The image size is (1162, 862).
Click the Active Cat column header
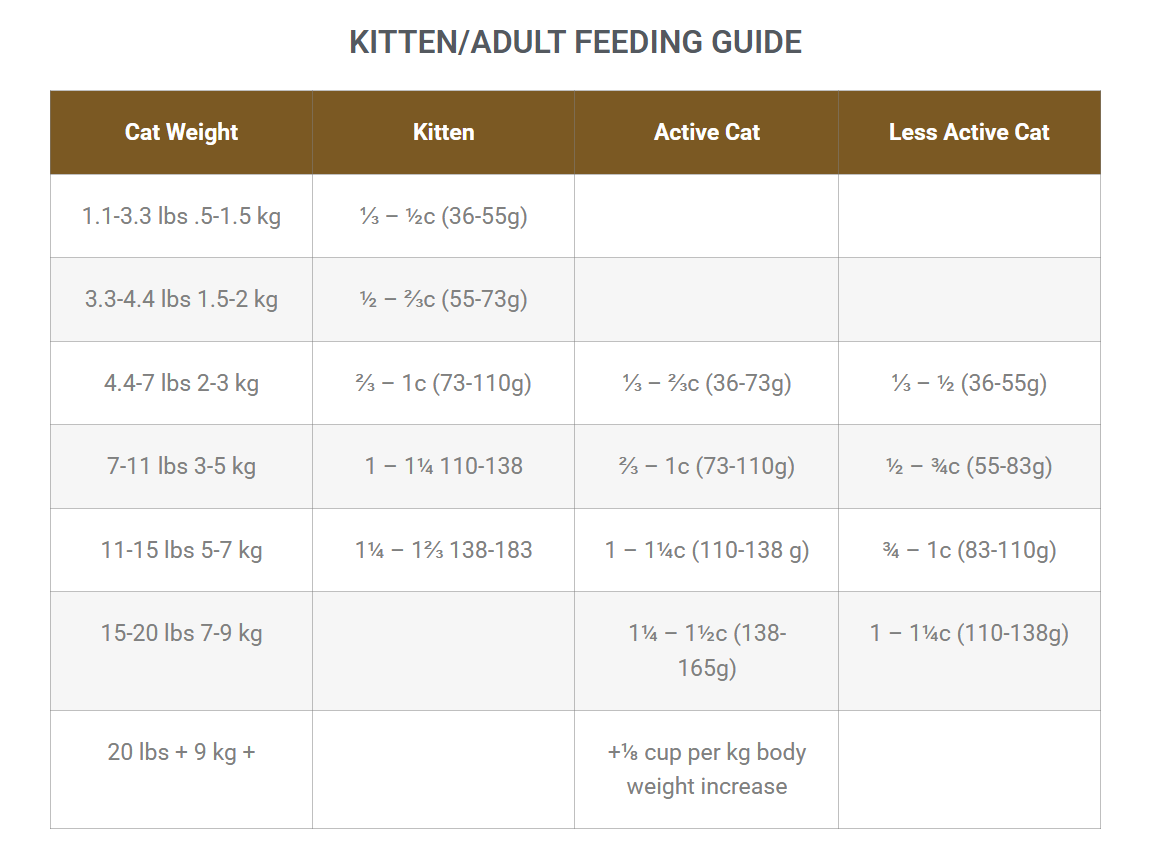pos(706,132)
